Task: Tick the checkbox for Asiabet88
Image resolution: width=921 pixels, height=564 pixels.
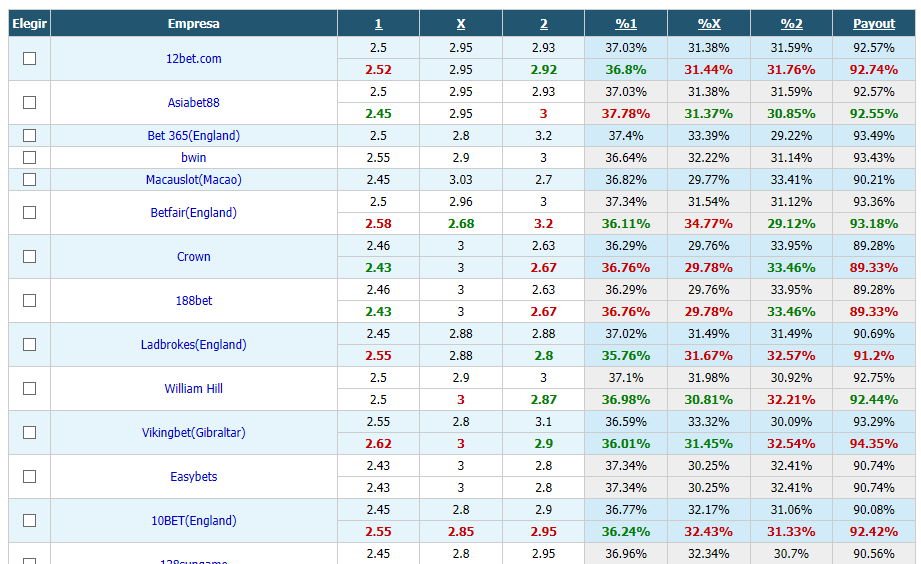Action: [29, 102]
